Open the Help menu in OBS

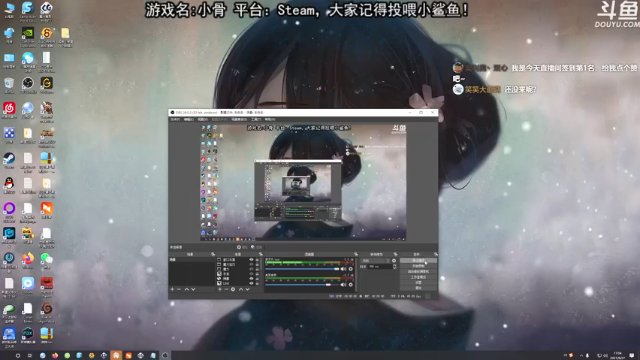point(270,119)
